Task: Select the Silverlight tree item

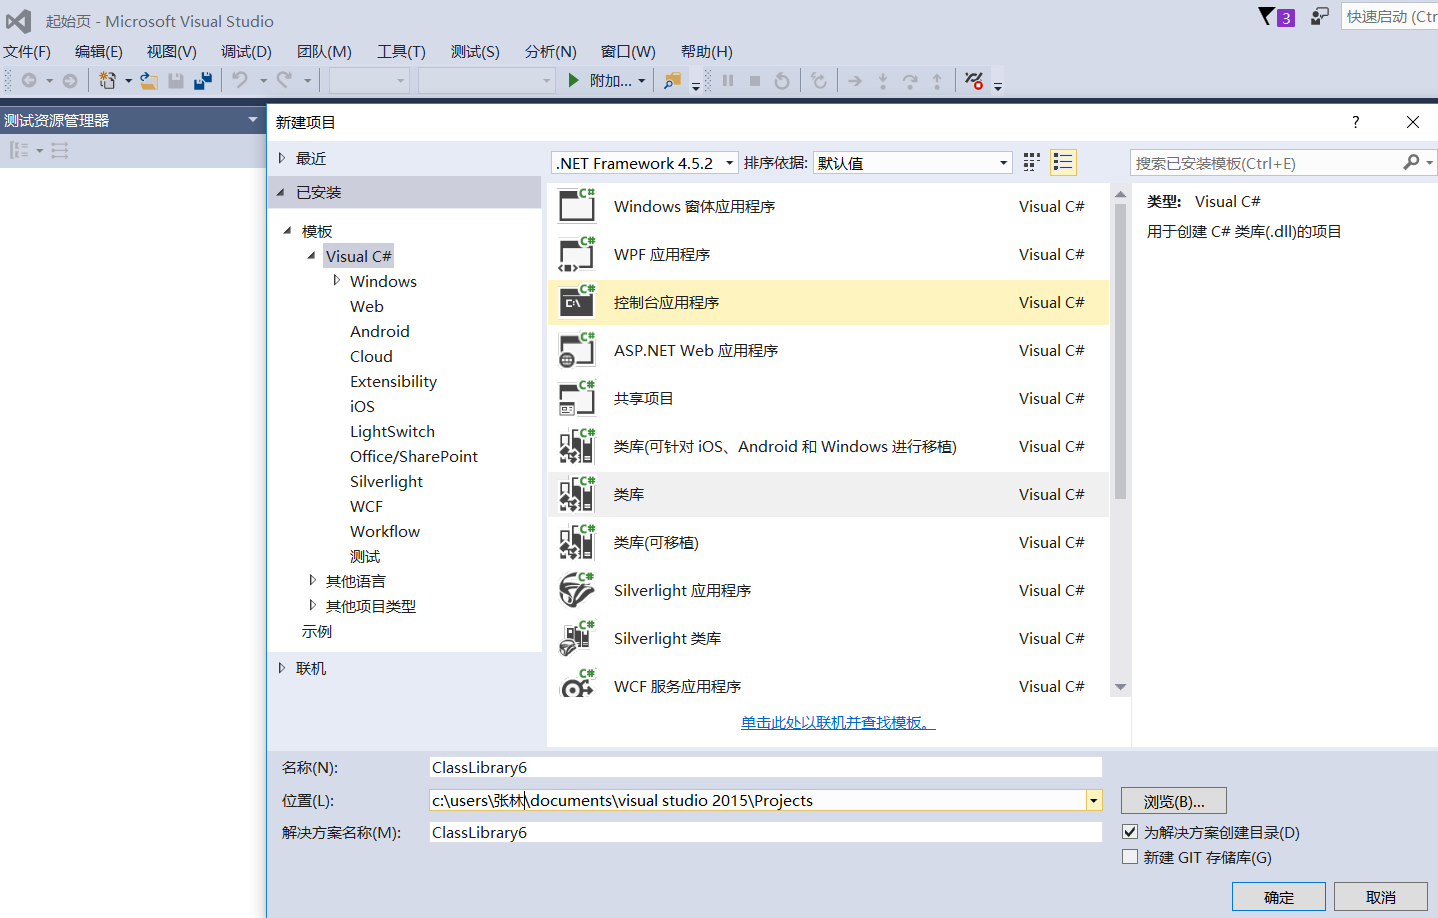Action: coord(386,481)
